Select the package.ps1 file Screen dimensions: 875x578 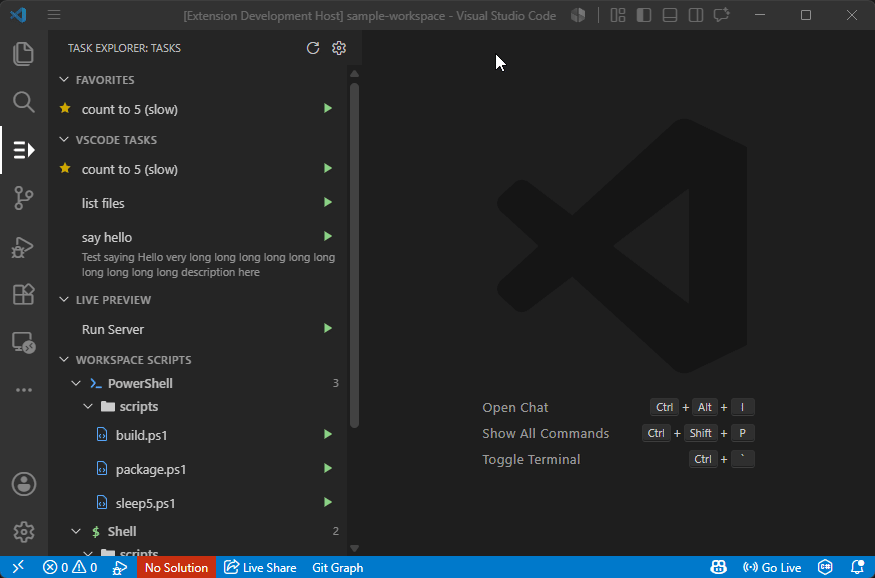coord(198,469)
